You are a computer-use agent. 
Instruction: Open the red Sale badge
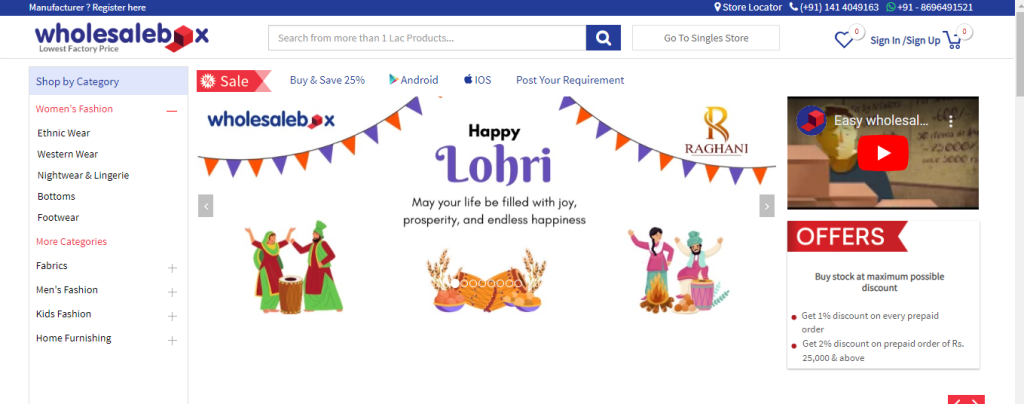(234, 81)
